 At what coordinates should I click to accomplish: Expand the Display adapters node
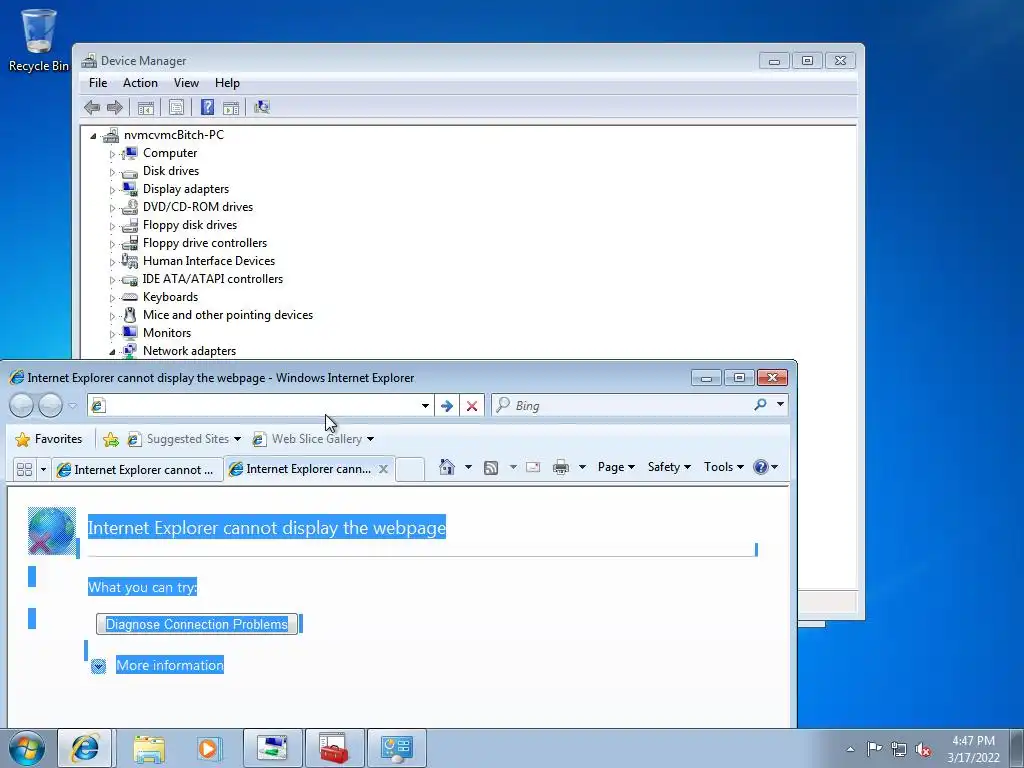point(112,190)
